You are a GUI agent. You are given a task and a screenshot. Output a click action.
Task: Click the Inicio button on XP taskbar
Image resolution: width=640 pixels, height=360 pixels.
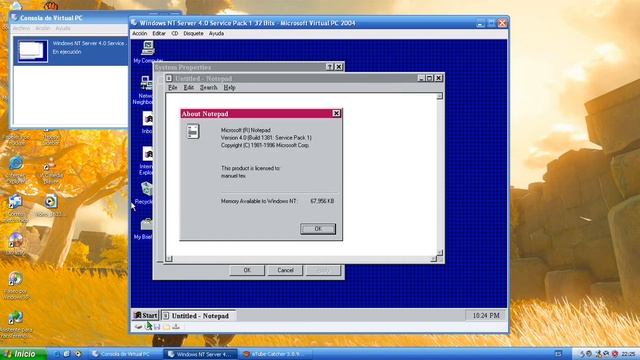tap(23, 354)
